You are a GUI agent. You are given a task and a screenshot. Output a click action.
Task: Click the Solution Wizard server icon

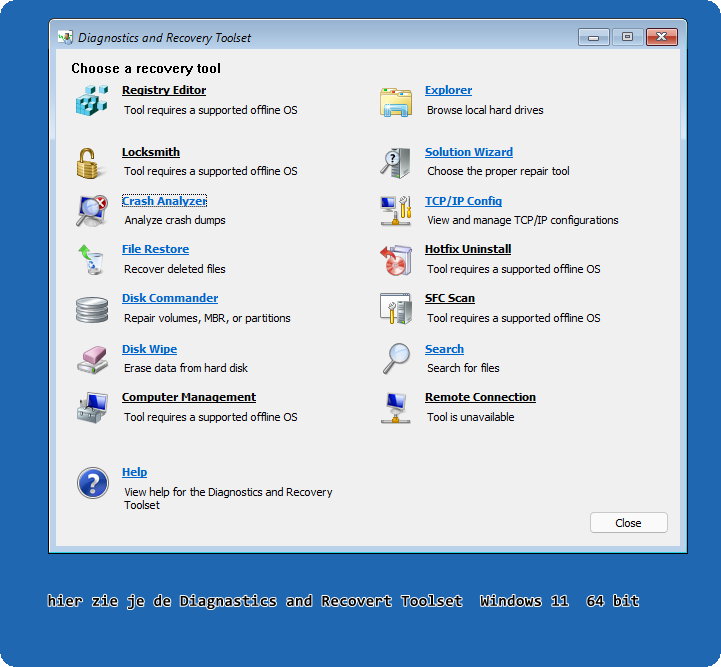pos(395,163)
